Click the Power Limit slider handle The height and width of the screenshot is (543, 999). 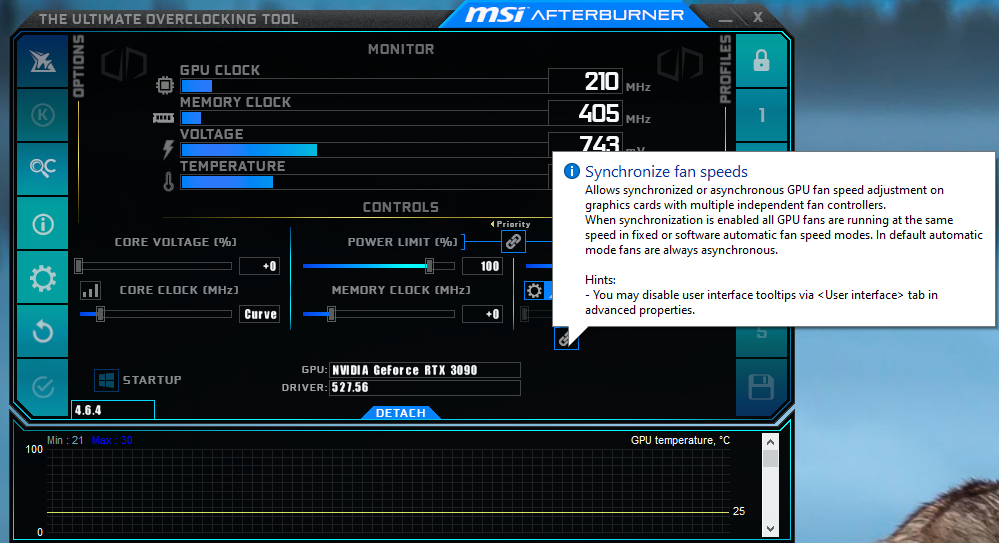(x=429, y=266)
